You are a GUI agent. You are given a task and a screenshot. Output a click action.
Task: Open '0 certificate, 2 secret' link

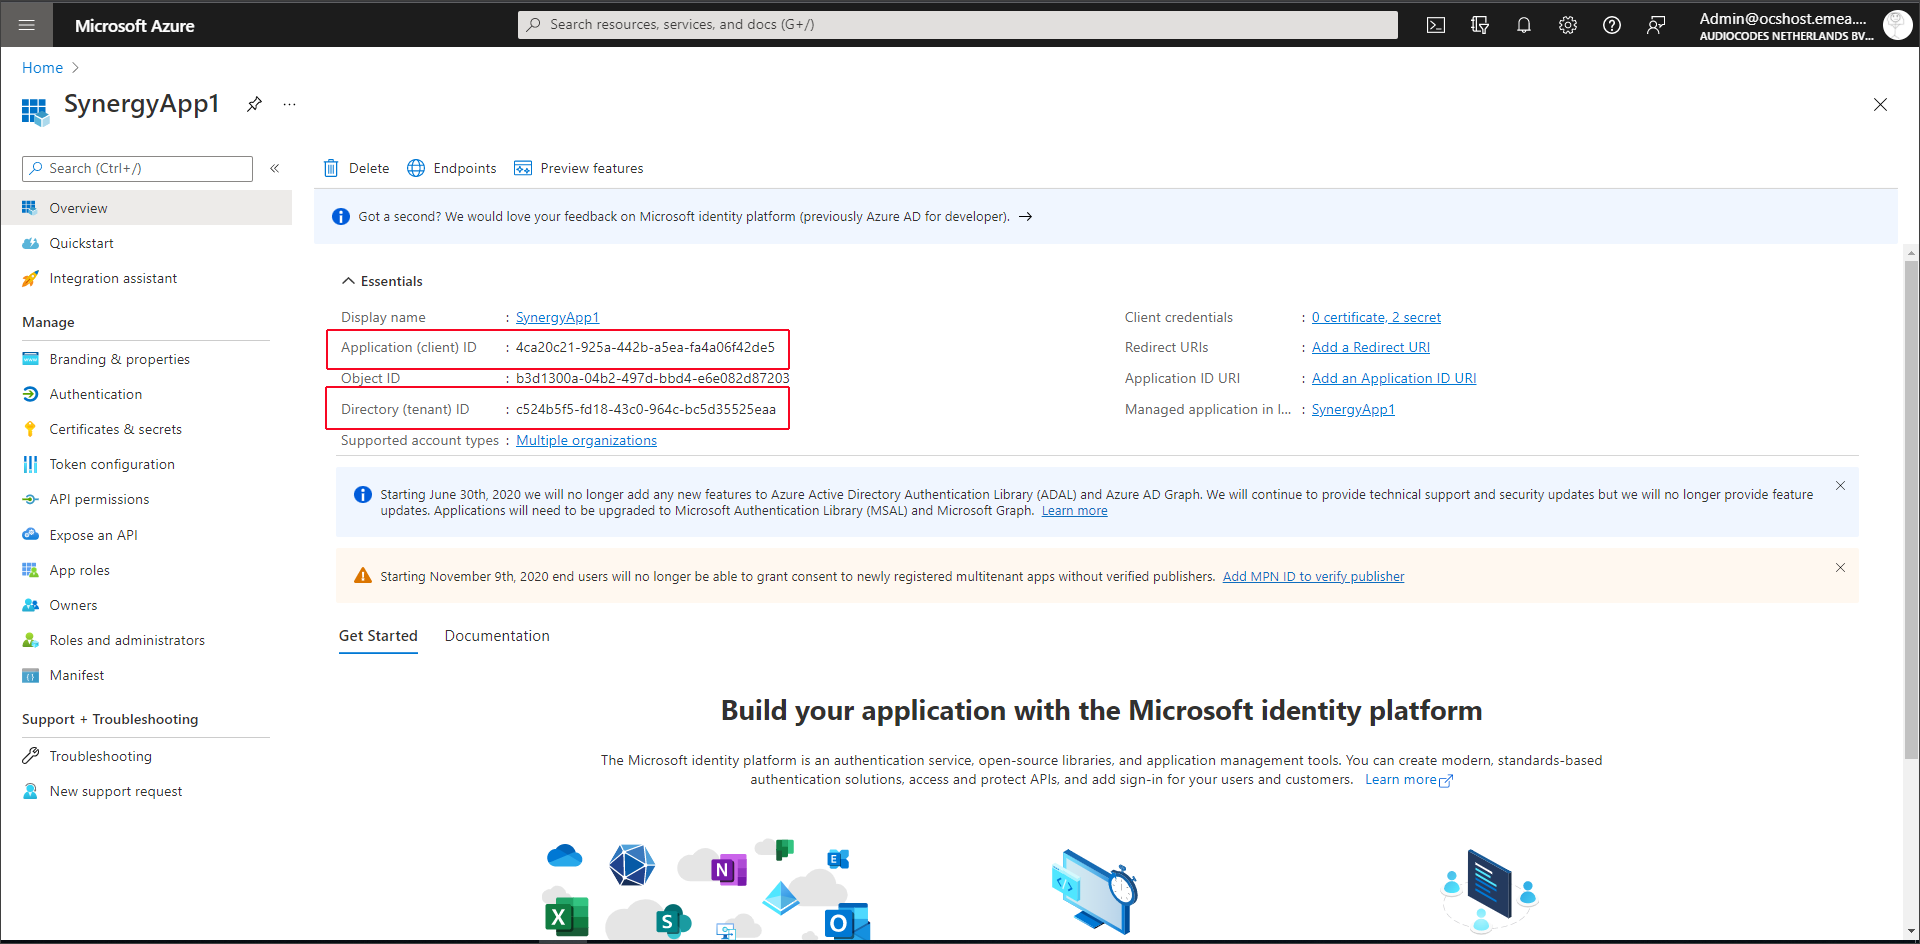click(1376, 317)
